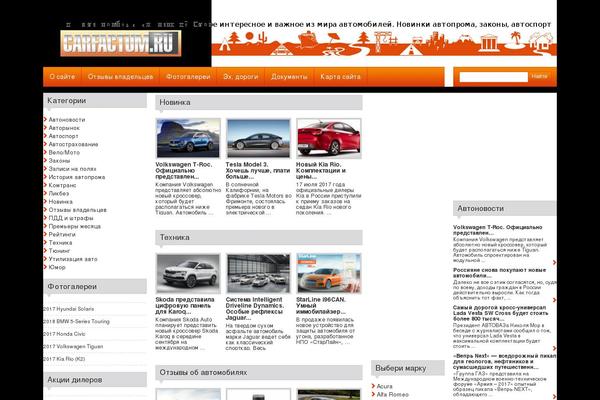The width and height of the screenshot is (600, 400).
Task: Click the CARFACTUM.RU logo
Action: click(121, 43)
